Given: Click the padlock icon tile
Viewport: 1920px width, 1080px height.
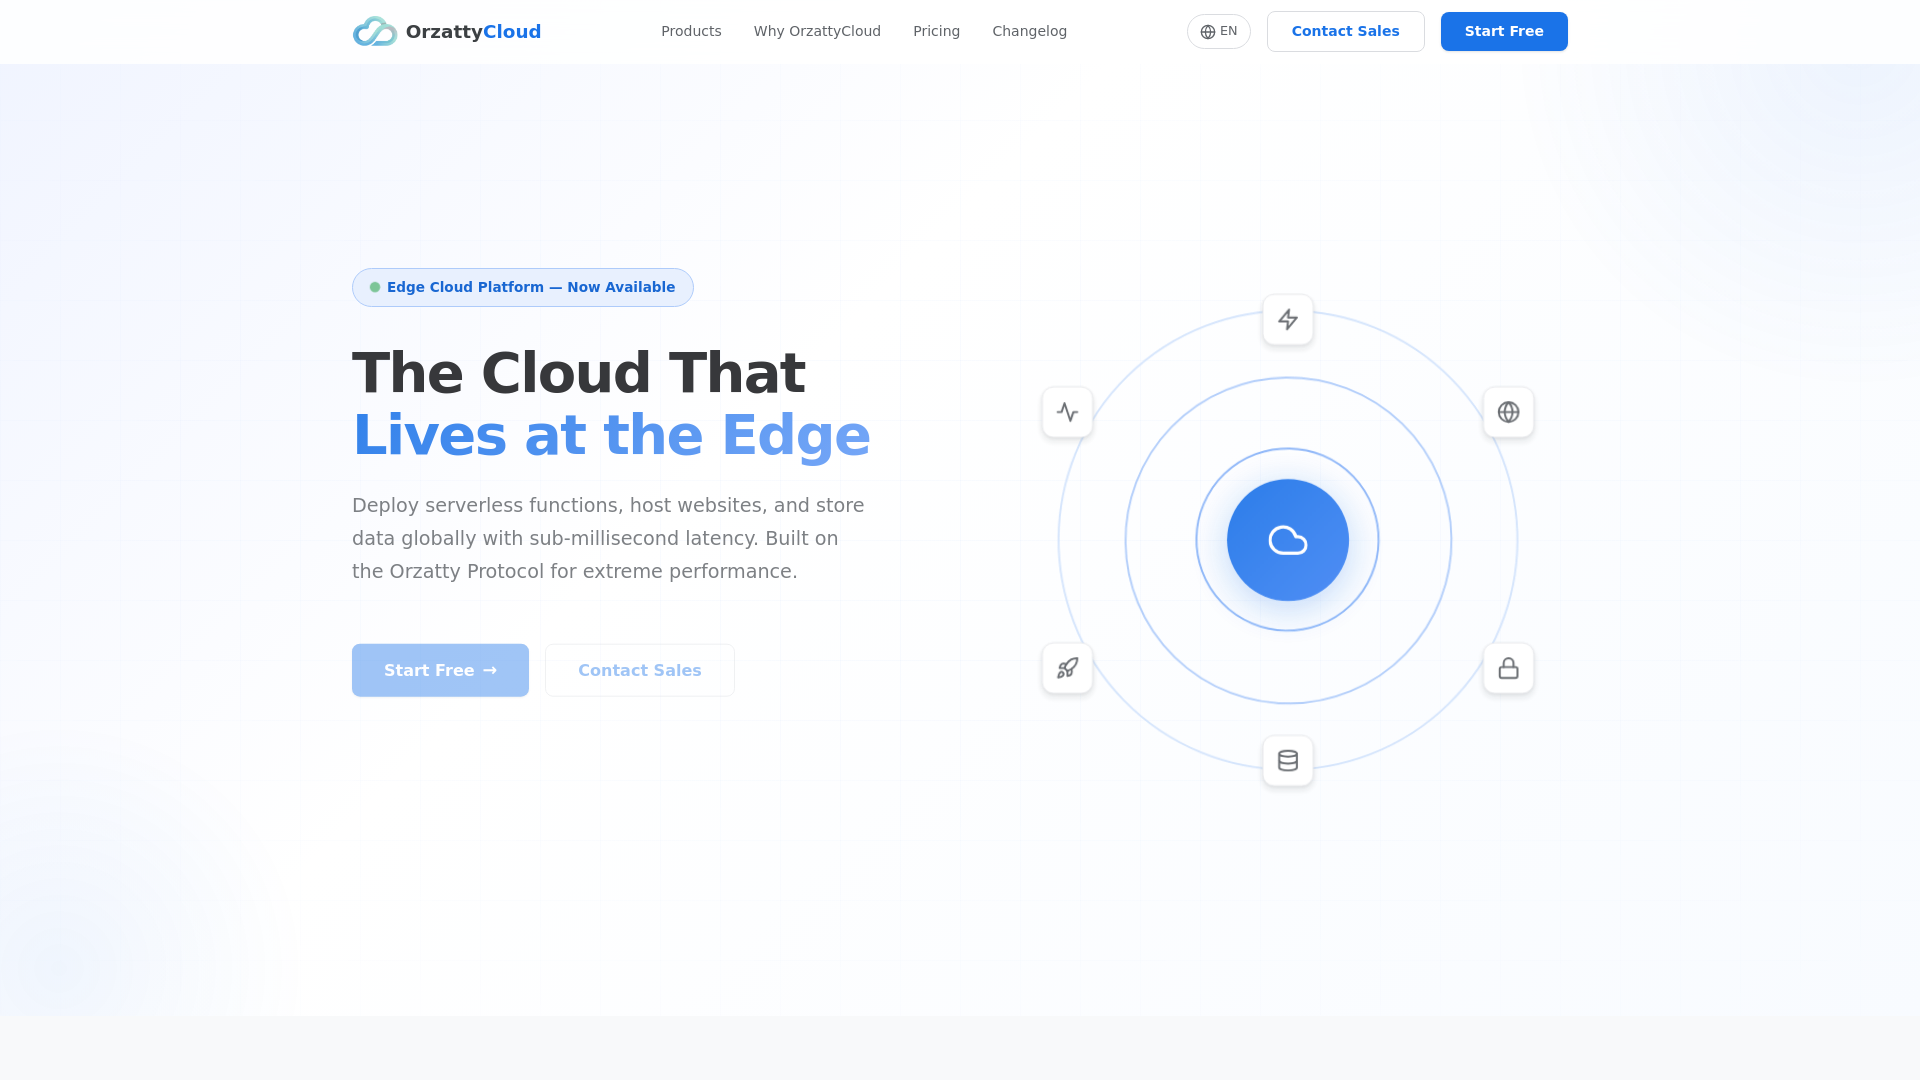Looking at the screenshot, I should click(x=1508, y=668).
